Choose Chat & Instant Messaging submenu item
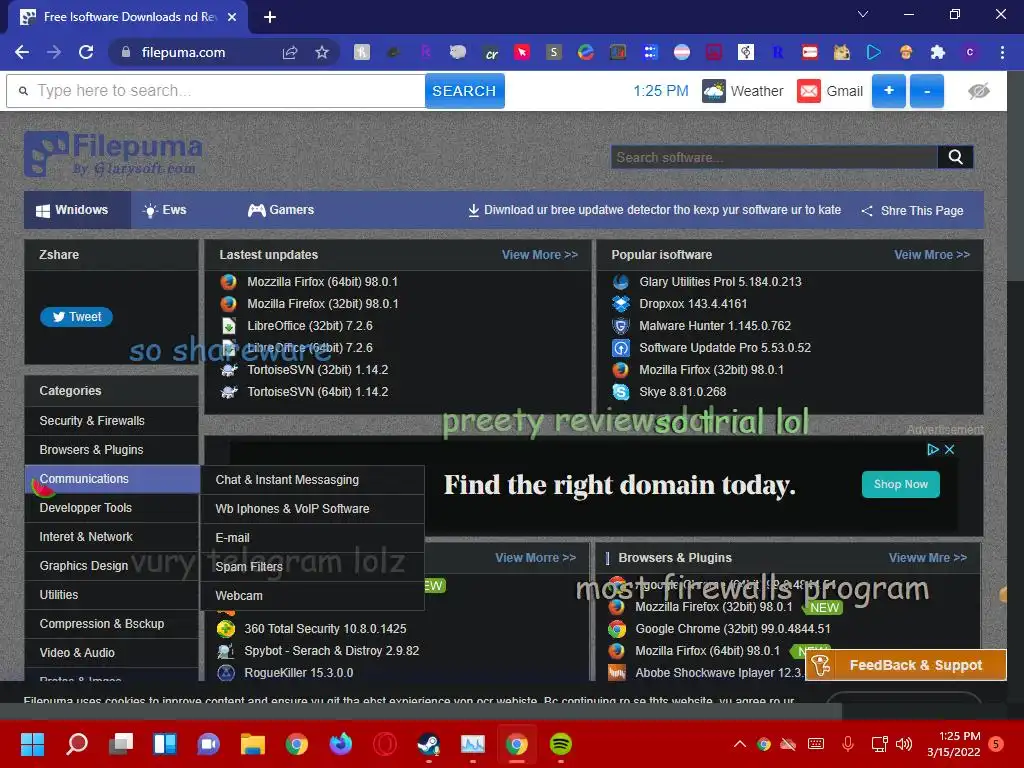Viewport: 1024px width, 768px height. [x=312, y=479]
